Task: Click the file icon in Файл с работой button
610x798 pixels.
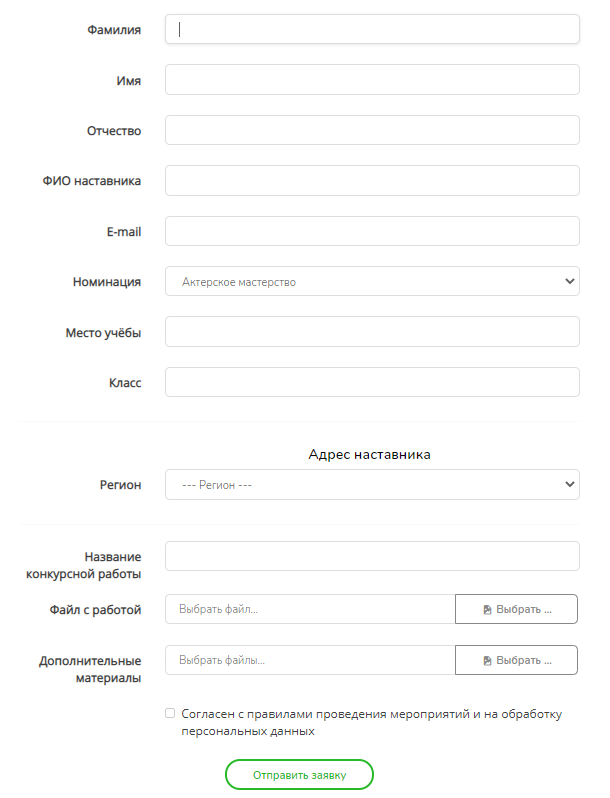Action: point(487,609)
